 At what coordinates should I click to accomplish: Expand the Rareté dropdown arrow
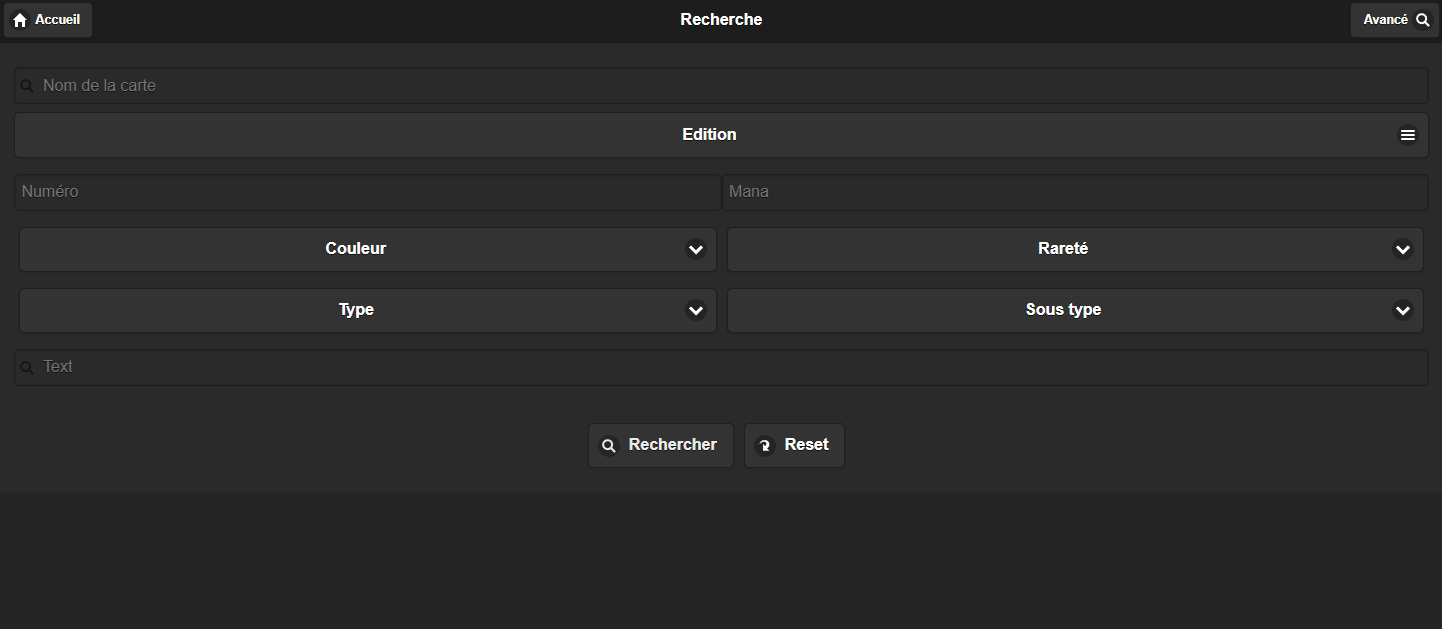point(1402,249)
